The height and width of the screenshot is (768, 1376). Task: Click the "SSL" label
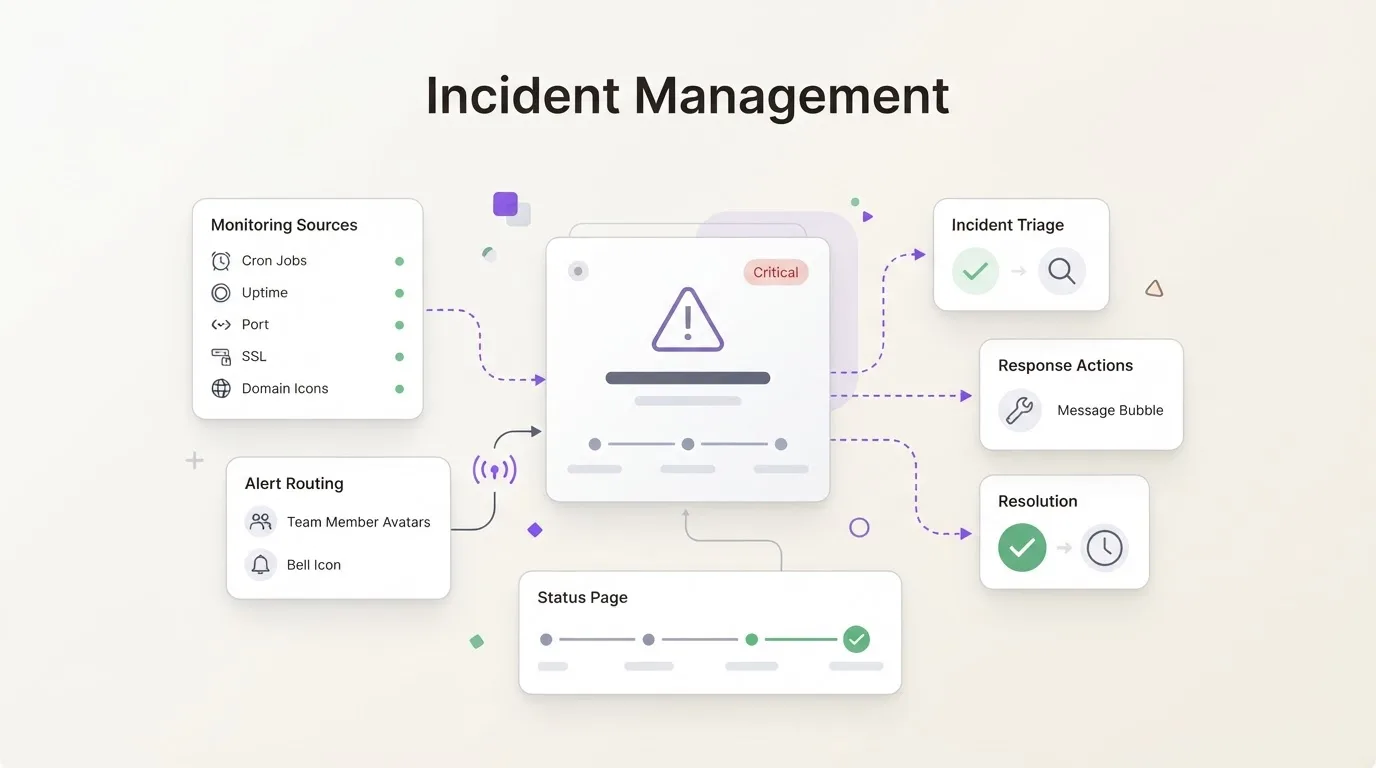(x=254, y=357)
